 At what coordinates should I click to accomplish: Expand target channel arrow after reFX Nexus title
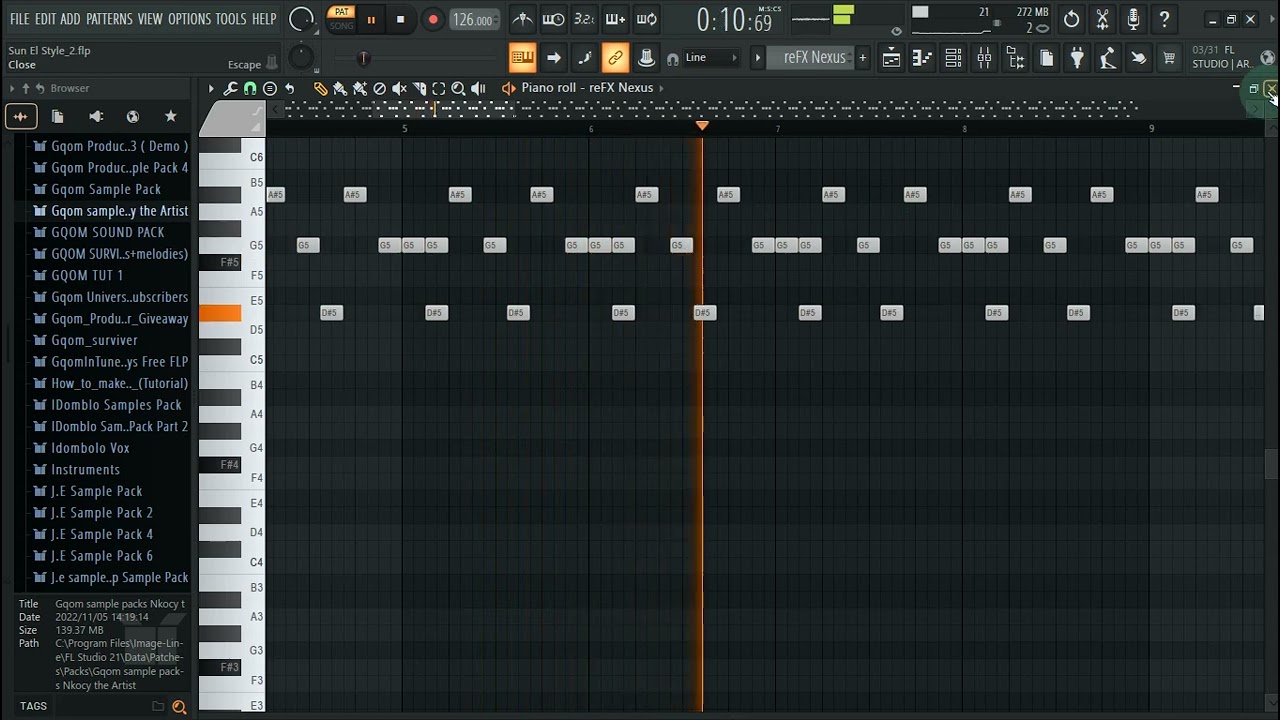click(x=661, y=88)
